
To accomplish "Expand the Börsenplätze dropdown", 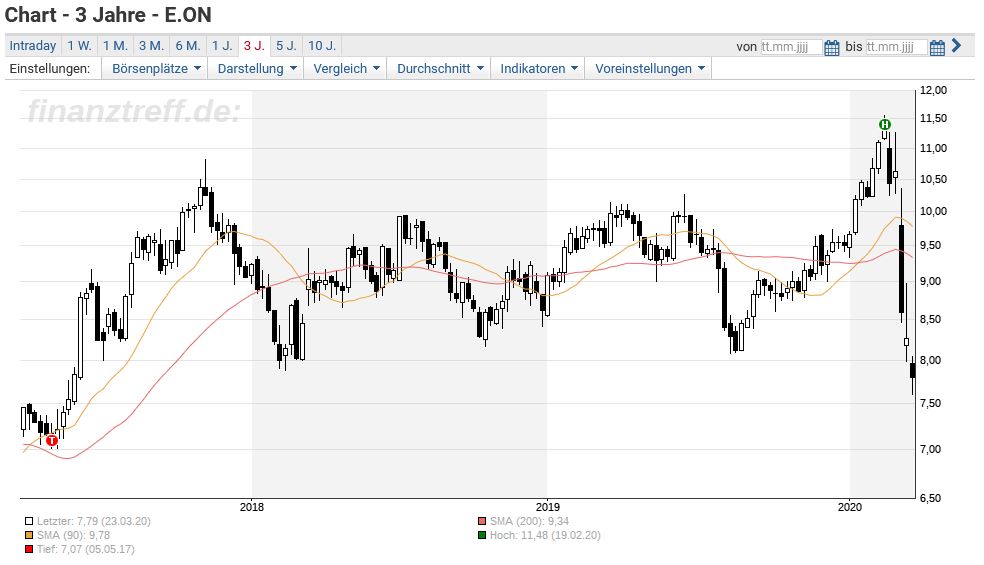I will coord(156,68).
